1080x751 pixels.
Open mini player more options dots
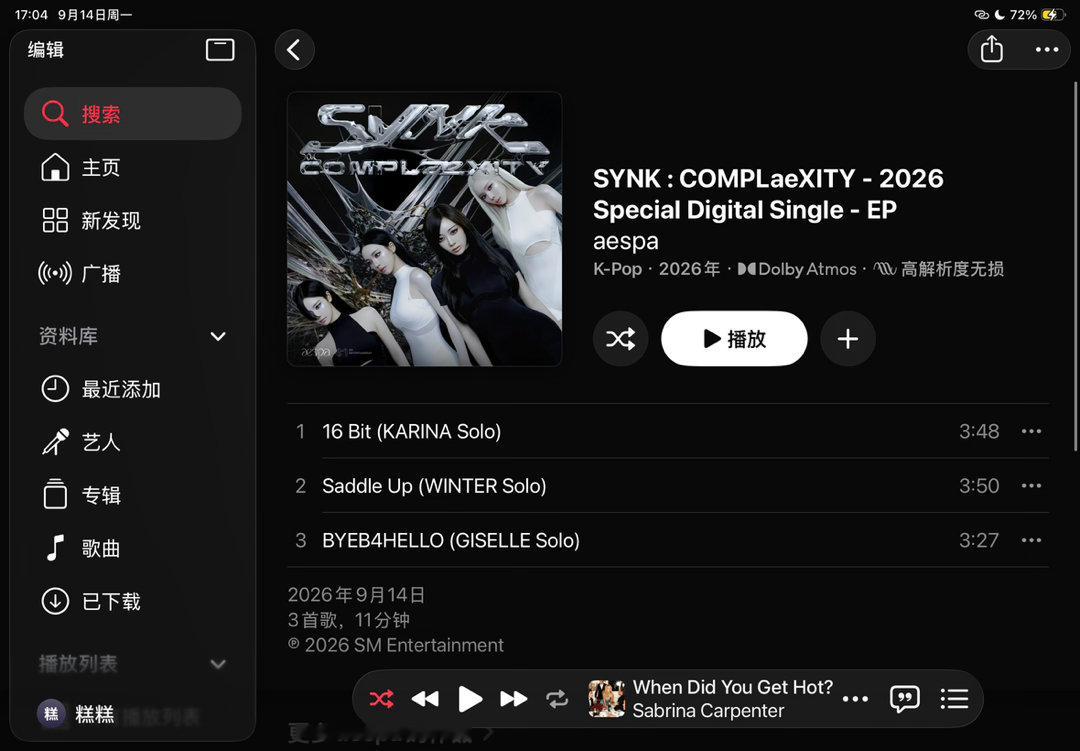point(855,699)
